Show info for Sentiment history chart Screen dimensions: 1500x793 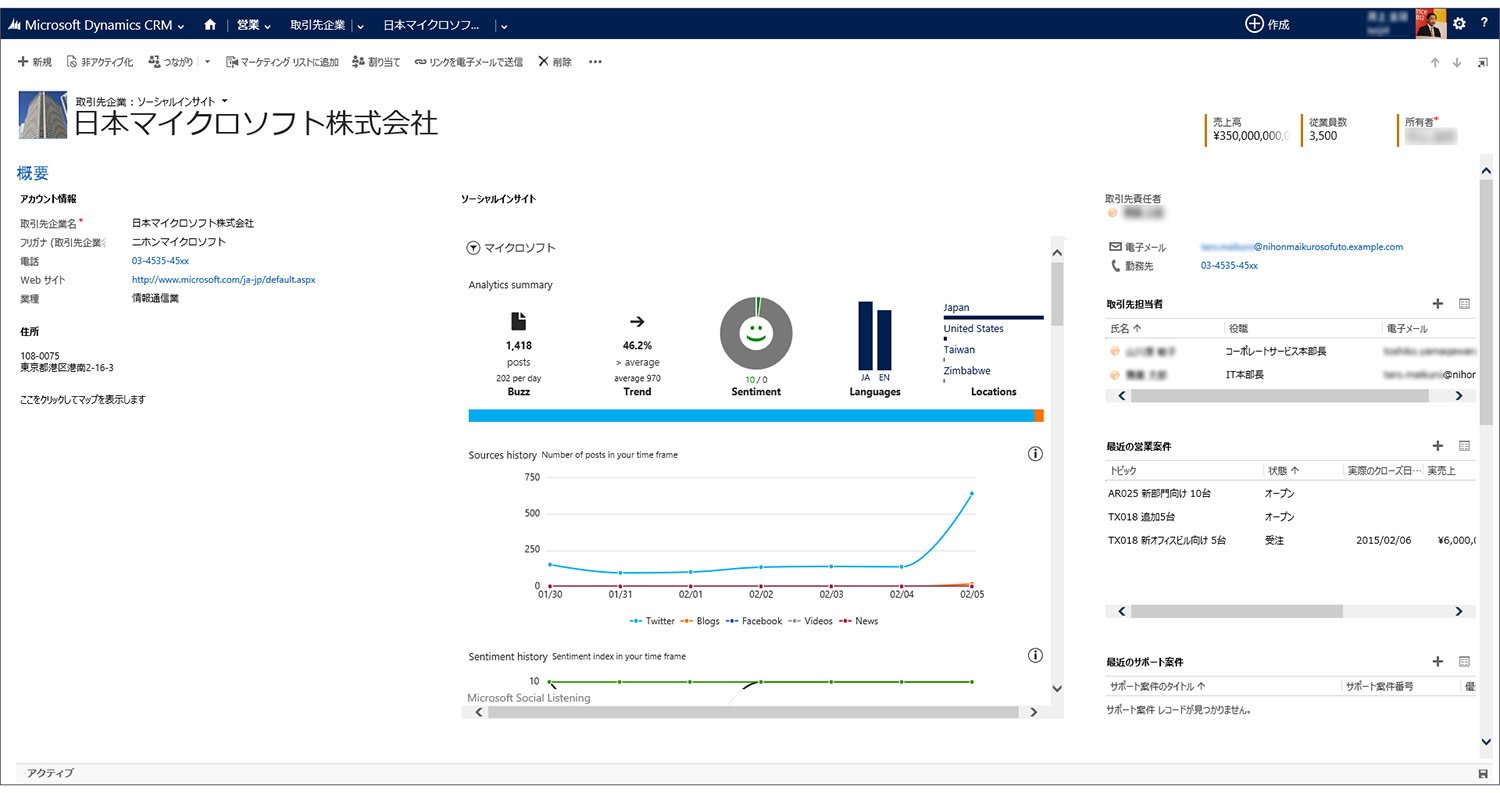tap(1035, 656)
